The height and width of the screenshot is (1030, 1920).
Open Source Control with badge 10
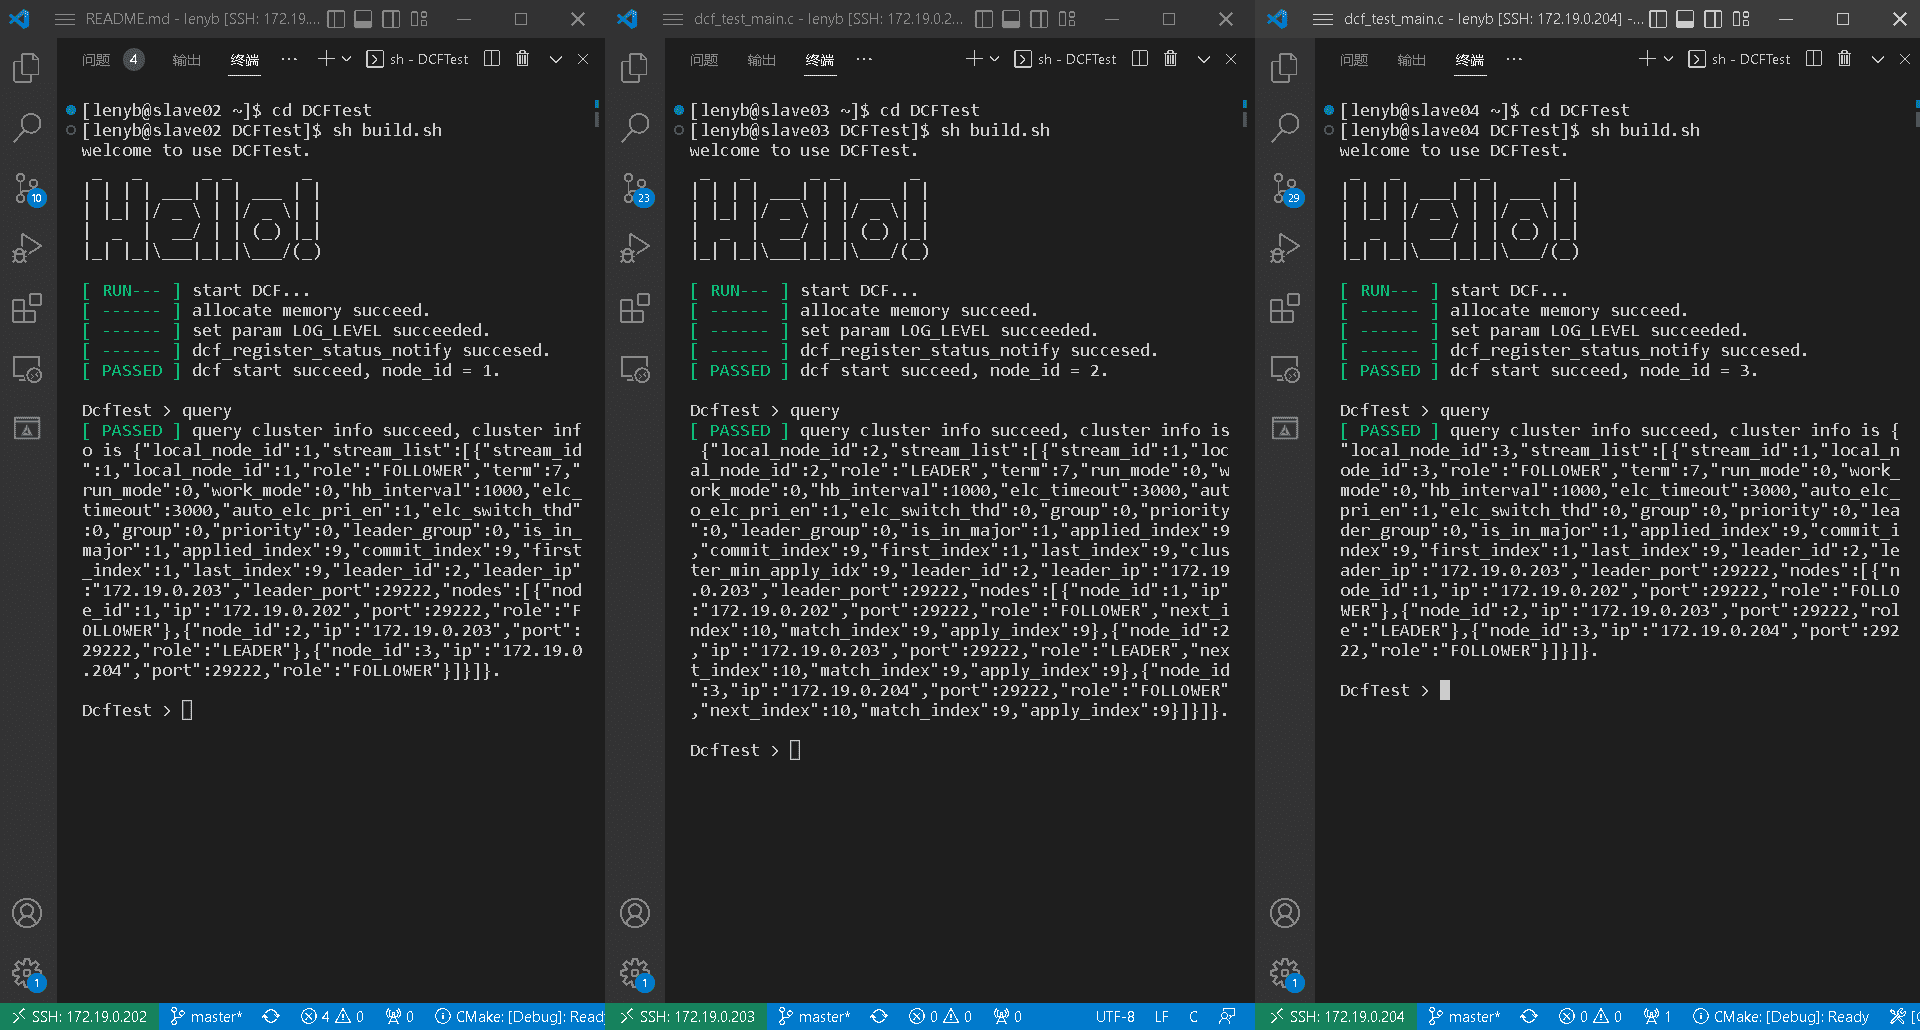27,188
